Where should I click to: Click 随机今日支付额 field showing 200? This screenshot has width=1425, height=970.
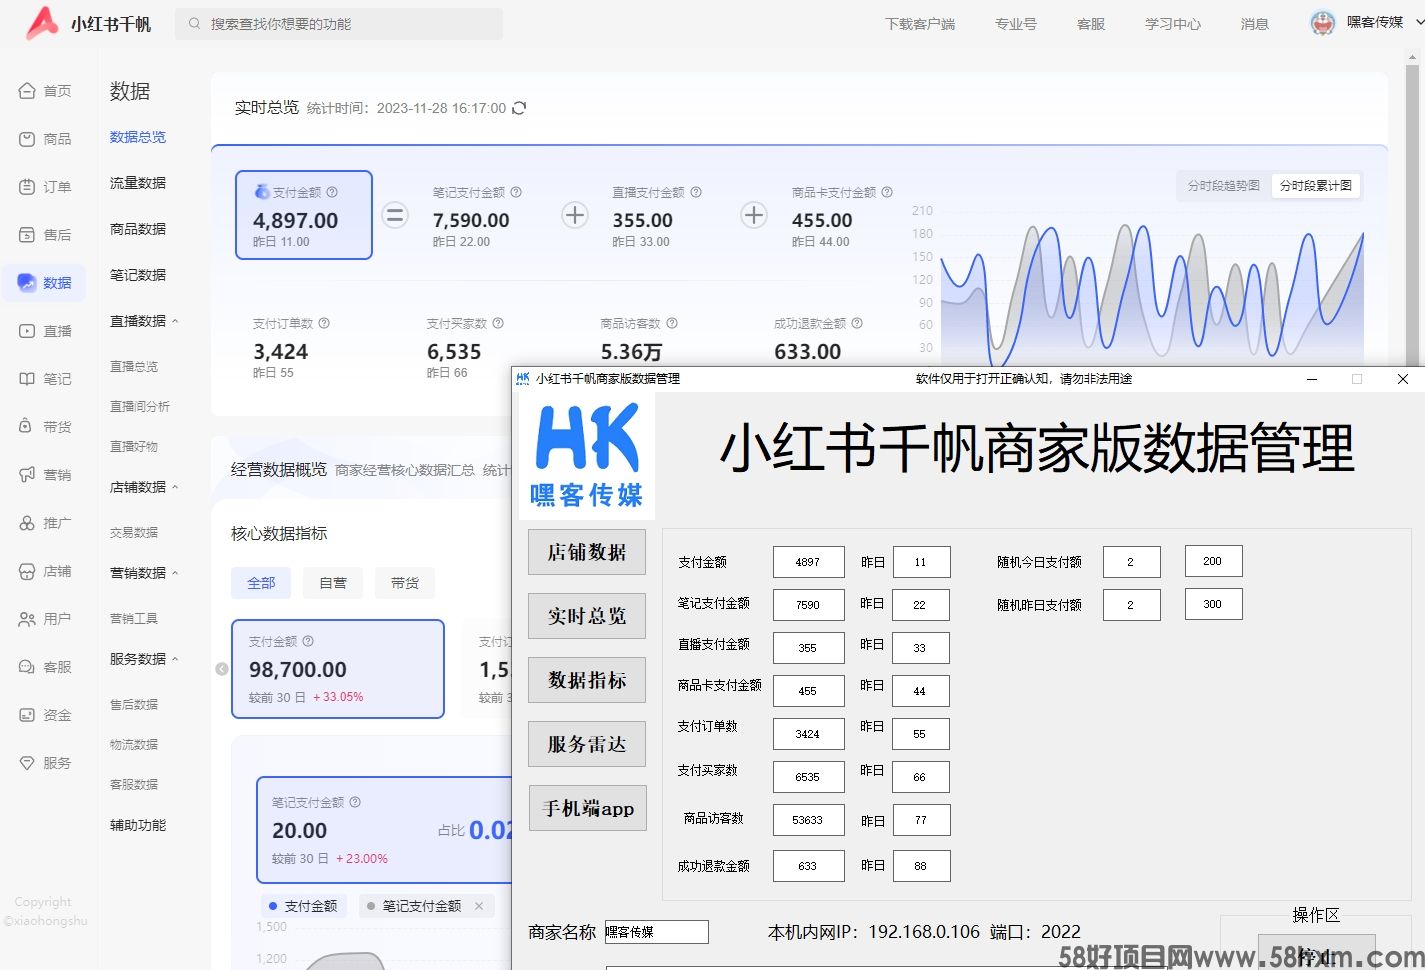[1213, 561]
